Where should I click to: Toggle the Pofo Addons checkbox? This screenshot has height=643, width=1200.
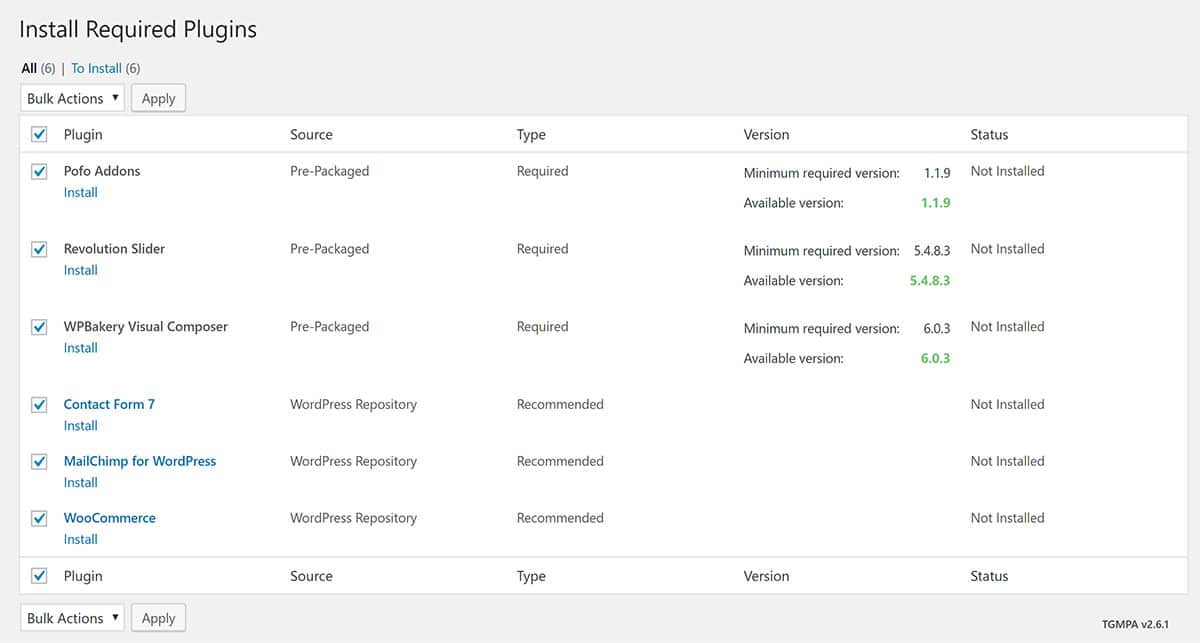(39, 172)
